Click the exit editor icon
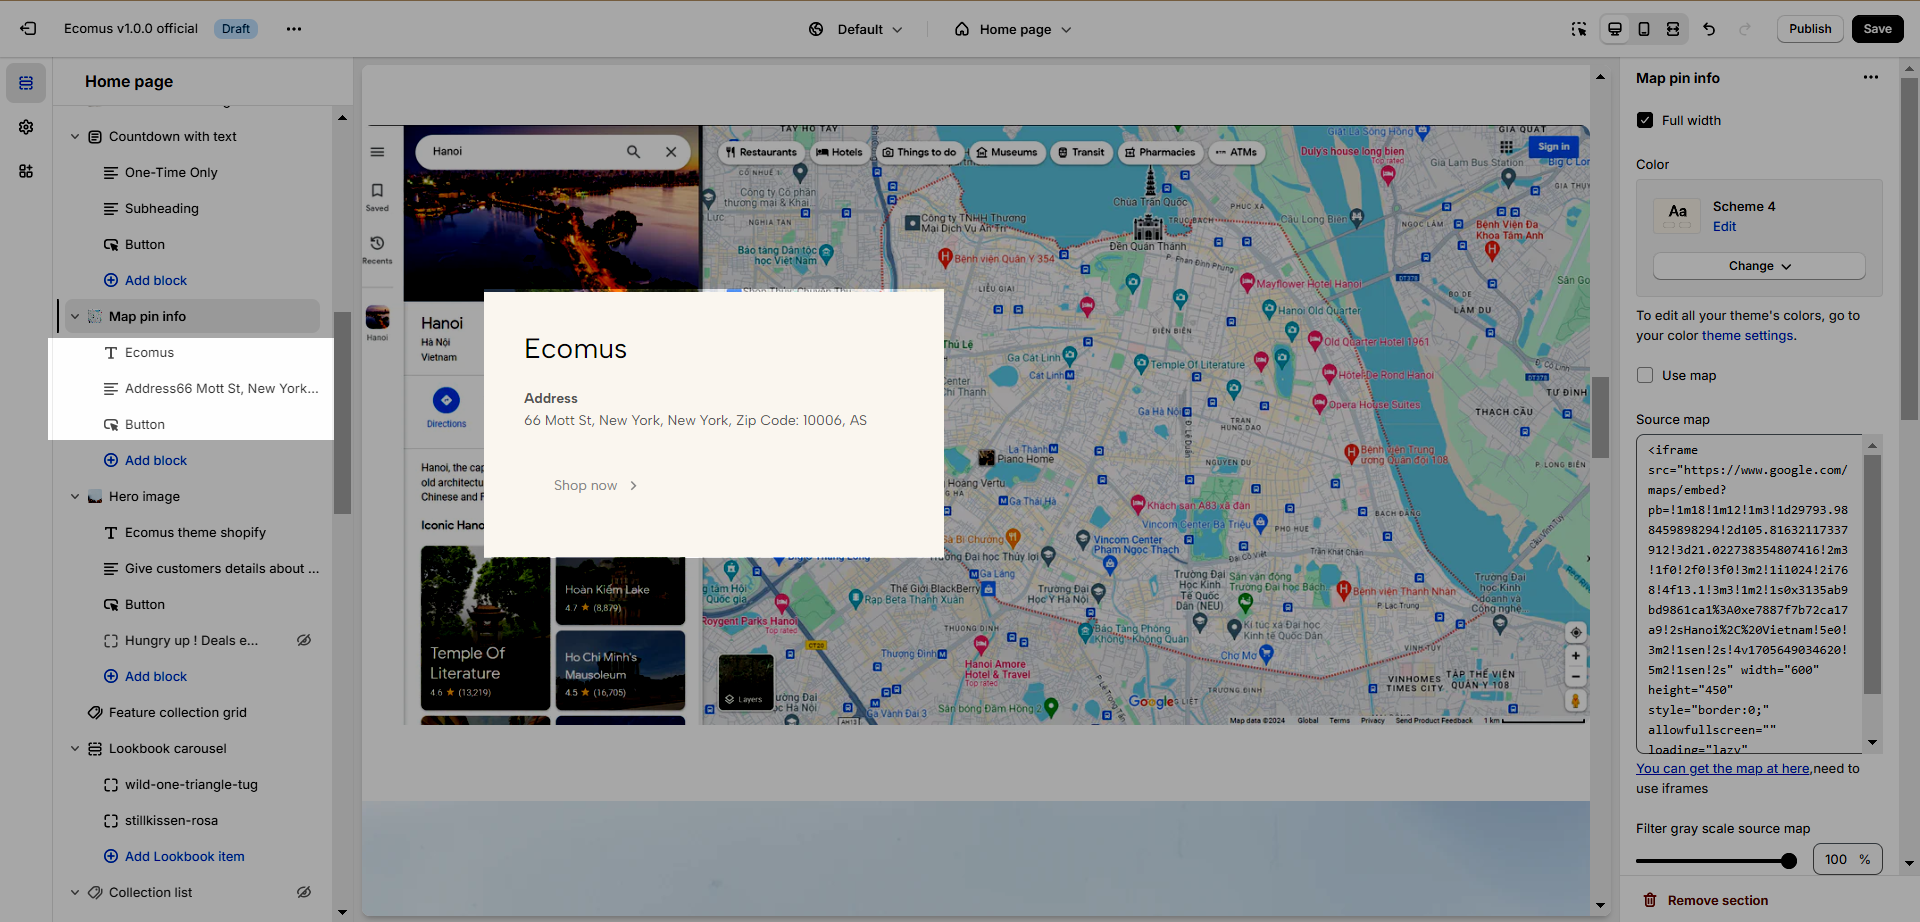This screenshot has width=1920, height=922. click(x=28, y=29)
